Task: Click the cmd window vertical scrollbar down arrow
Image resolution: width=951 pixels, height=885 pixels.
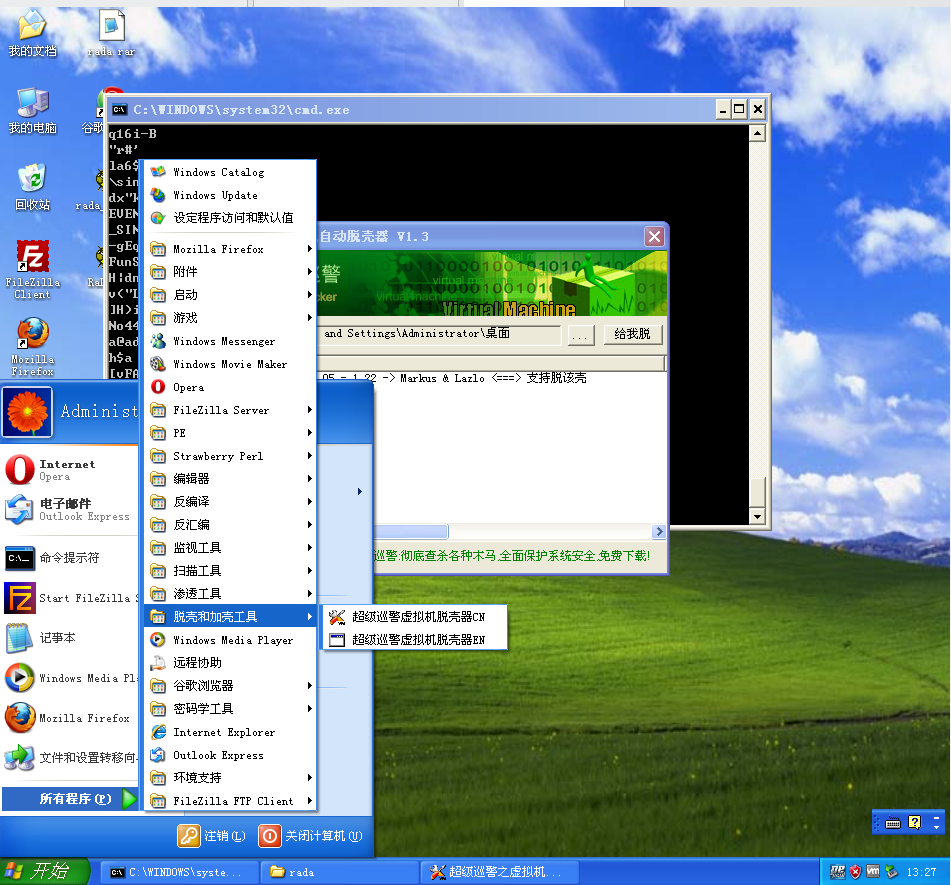Action: [x=757, y=516]
